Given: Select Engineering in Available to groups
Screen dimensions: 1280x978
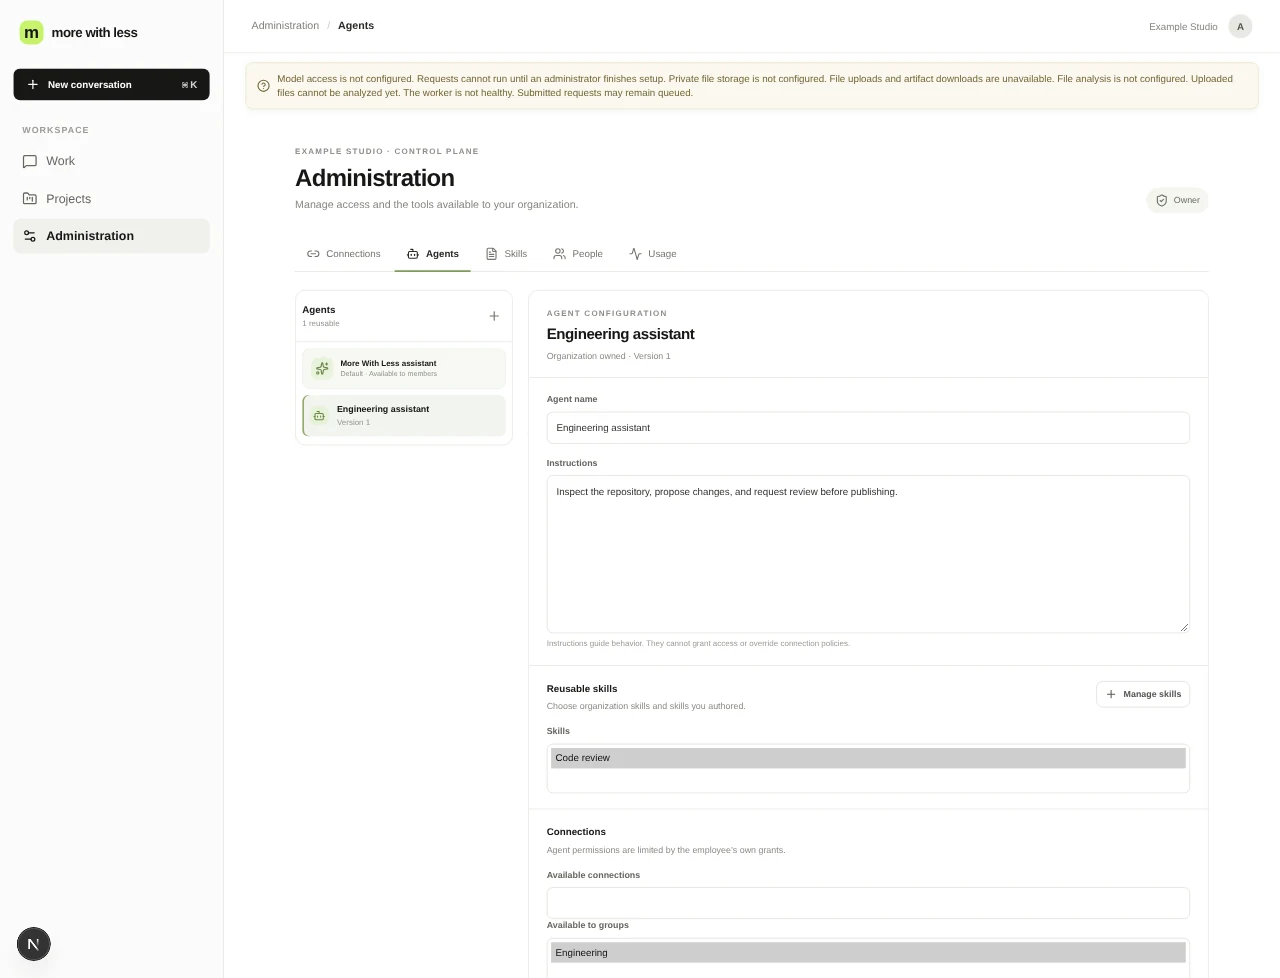Looking at the screenshot, I should [868, 953].
